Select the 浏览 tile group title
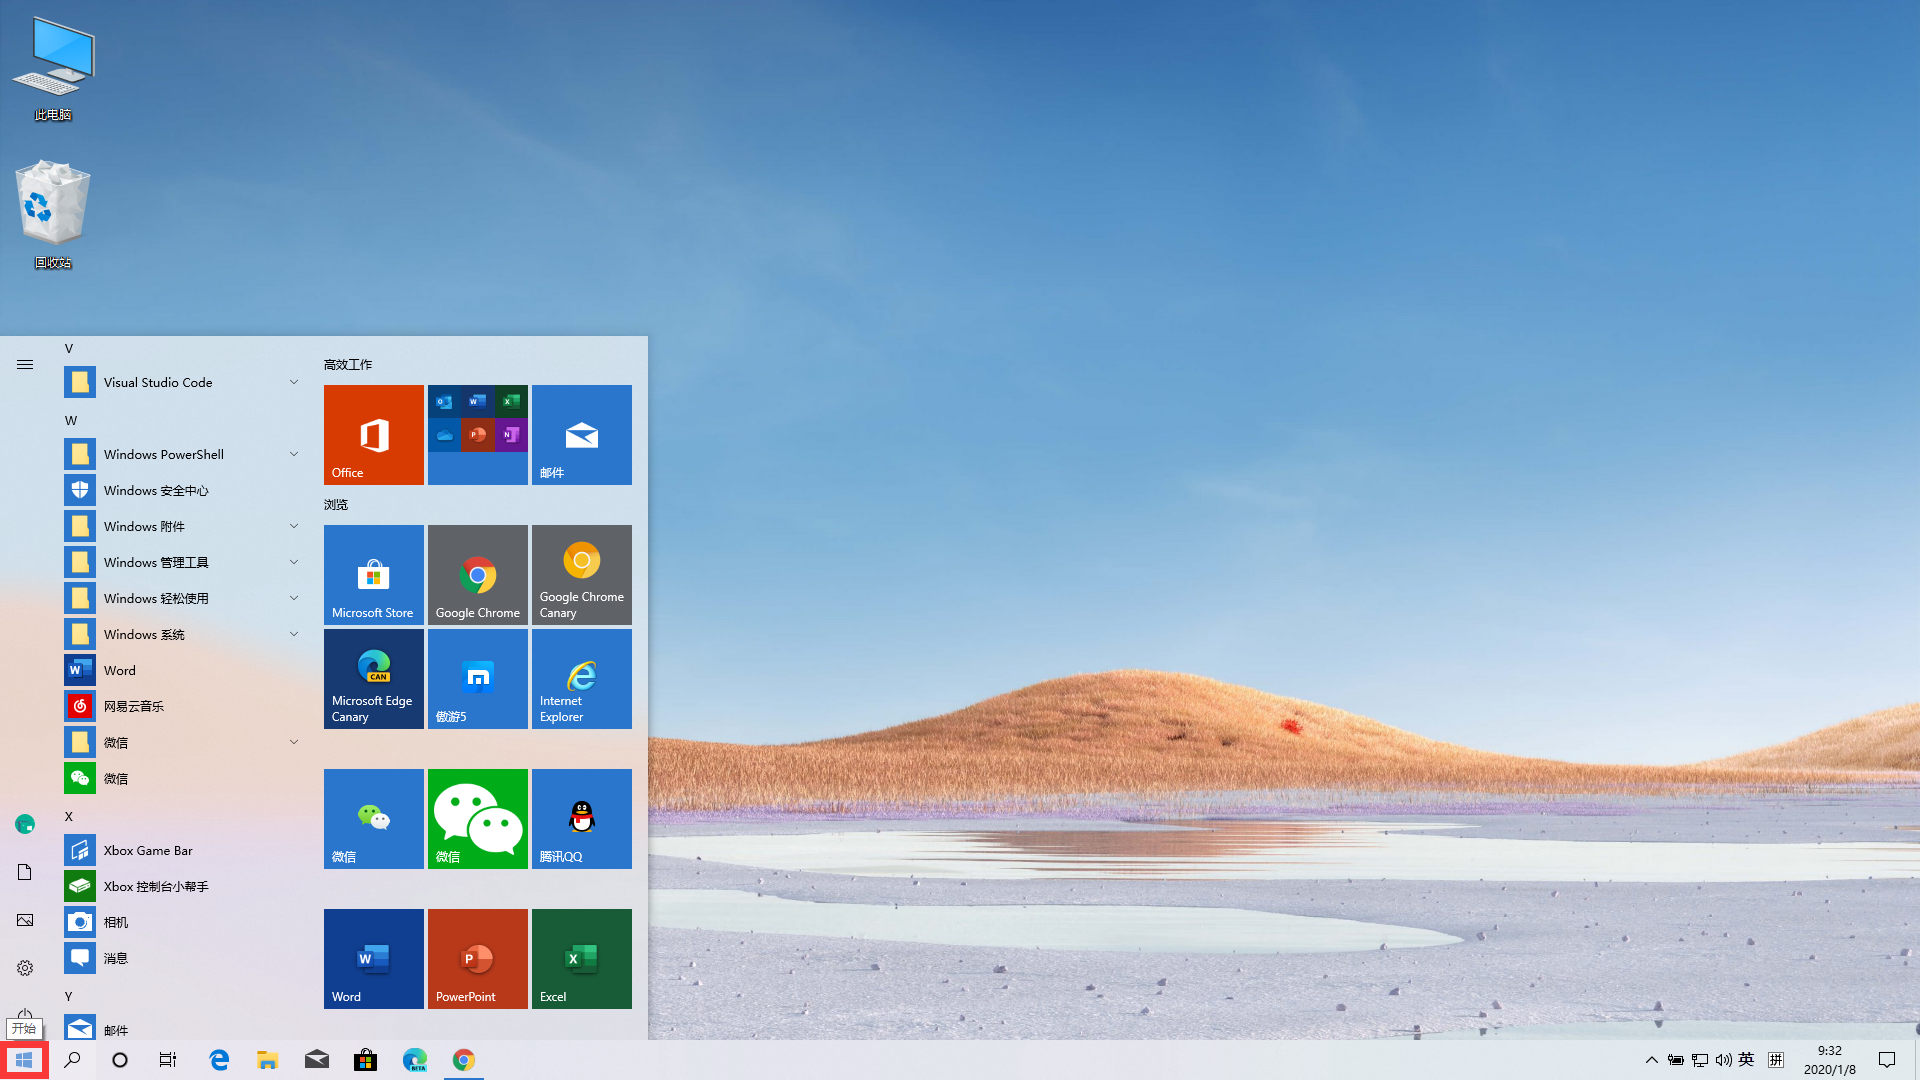Image resolution: width=1920 pixels, height=1080 pixels. [x=336, y=505]
